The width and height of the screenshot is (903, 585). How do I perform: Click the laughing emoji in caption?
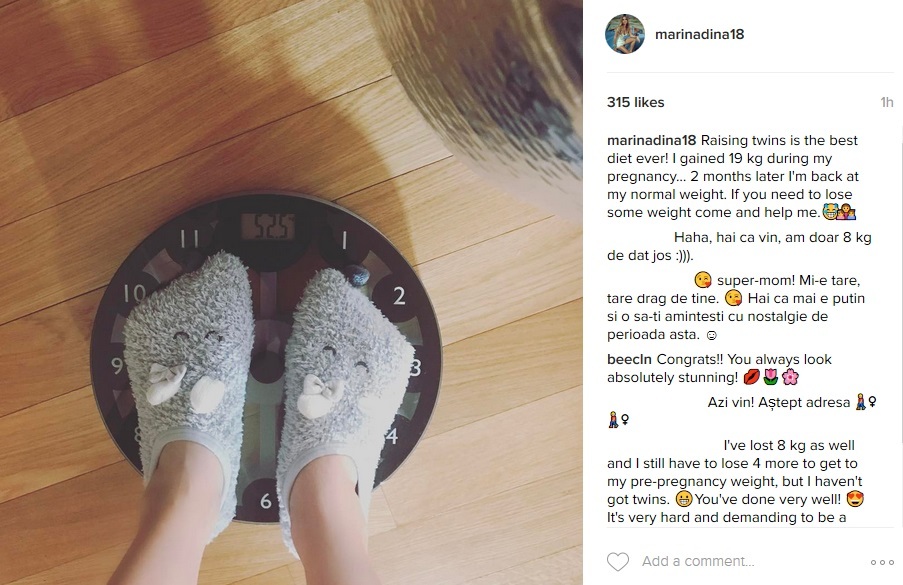pyautogui.click(x=829, y=212)
